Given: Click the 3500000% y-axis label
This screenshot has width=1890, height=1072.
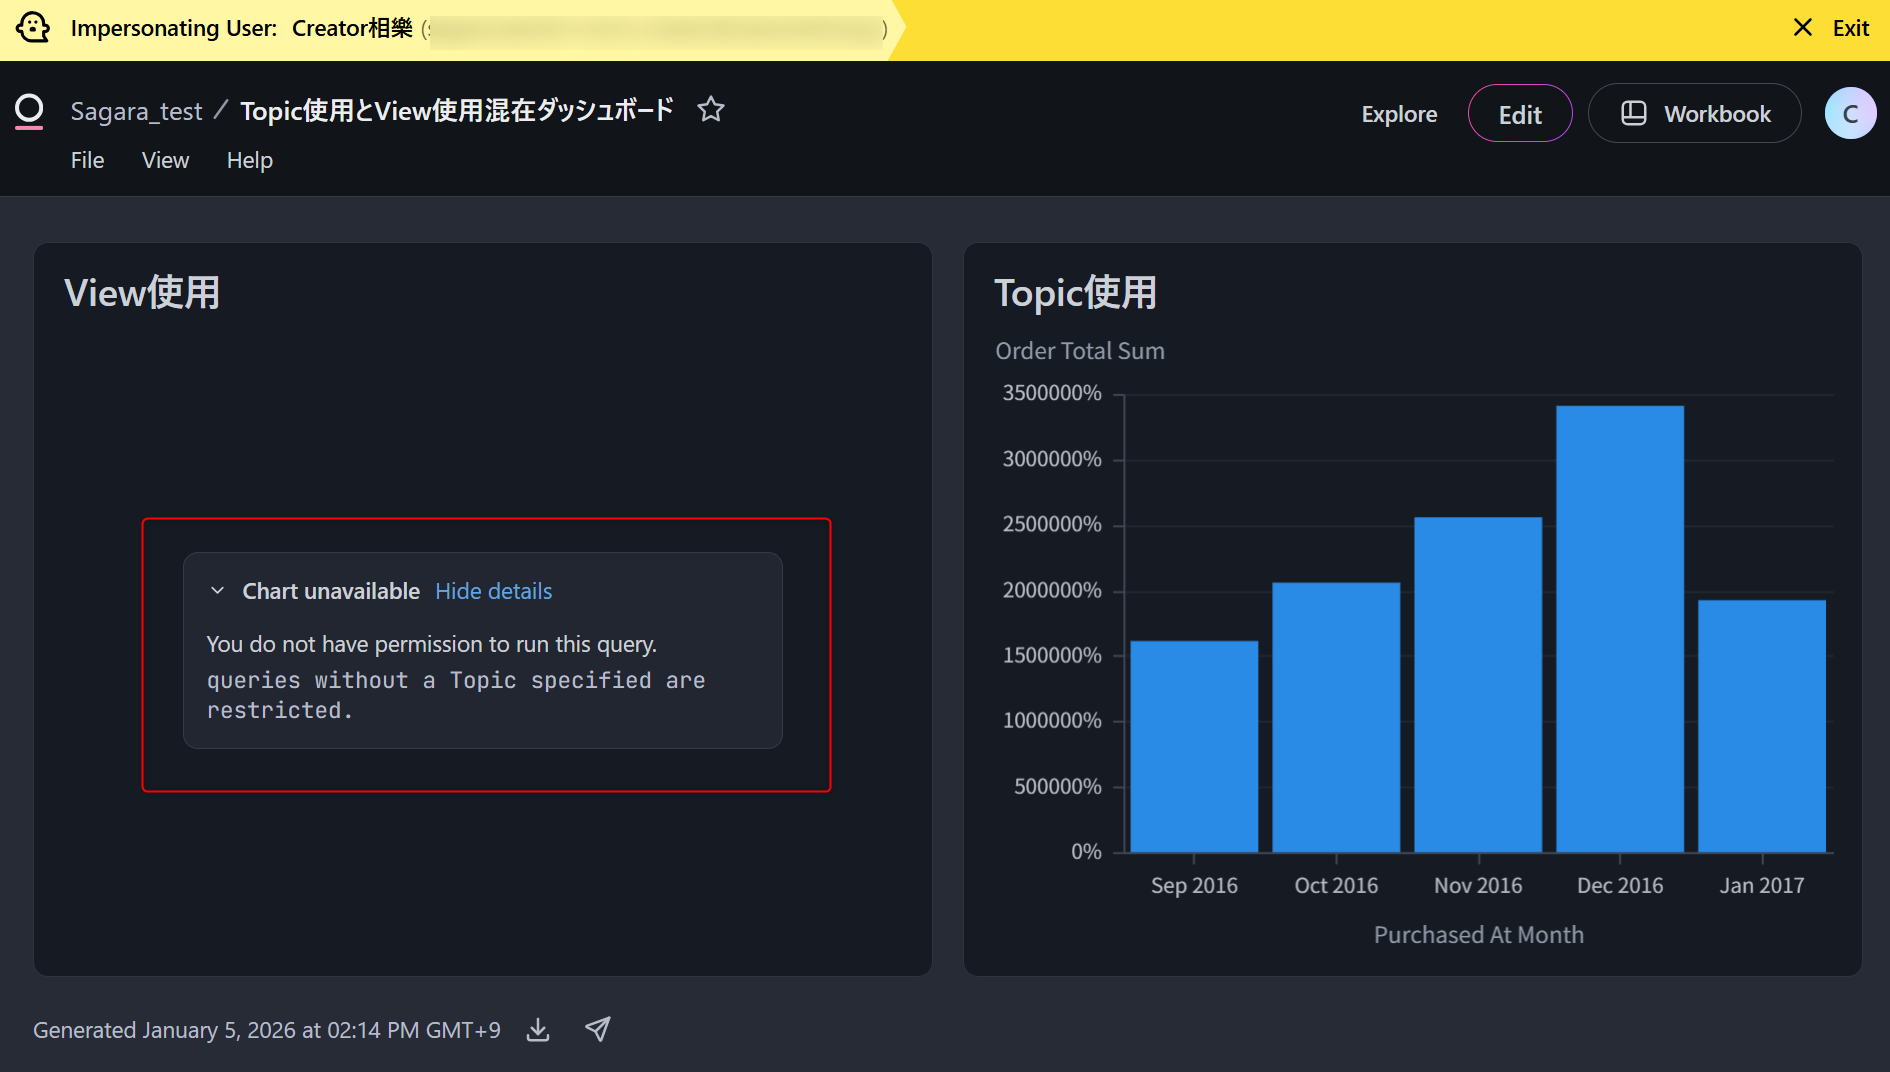Looking at the screenshot, I should pos(1052,393).
